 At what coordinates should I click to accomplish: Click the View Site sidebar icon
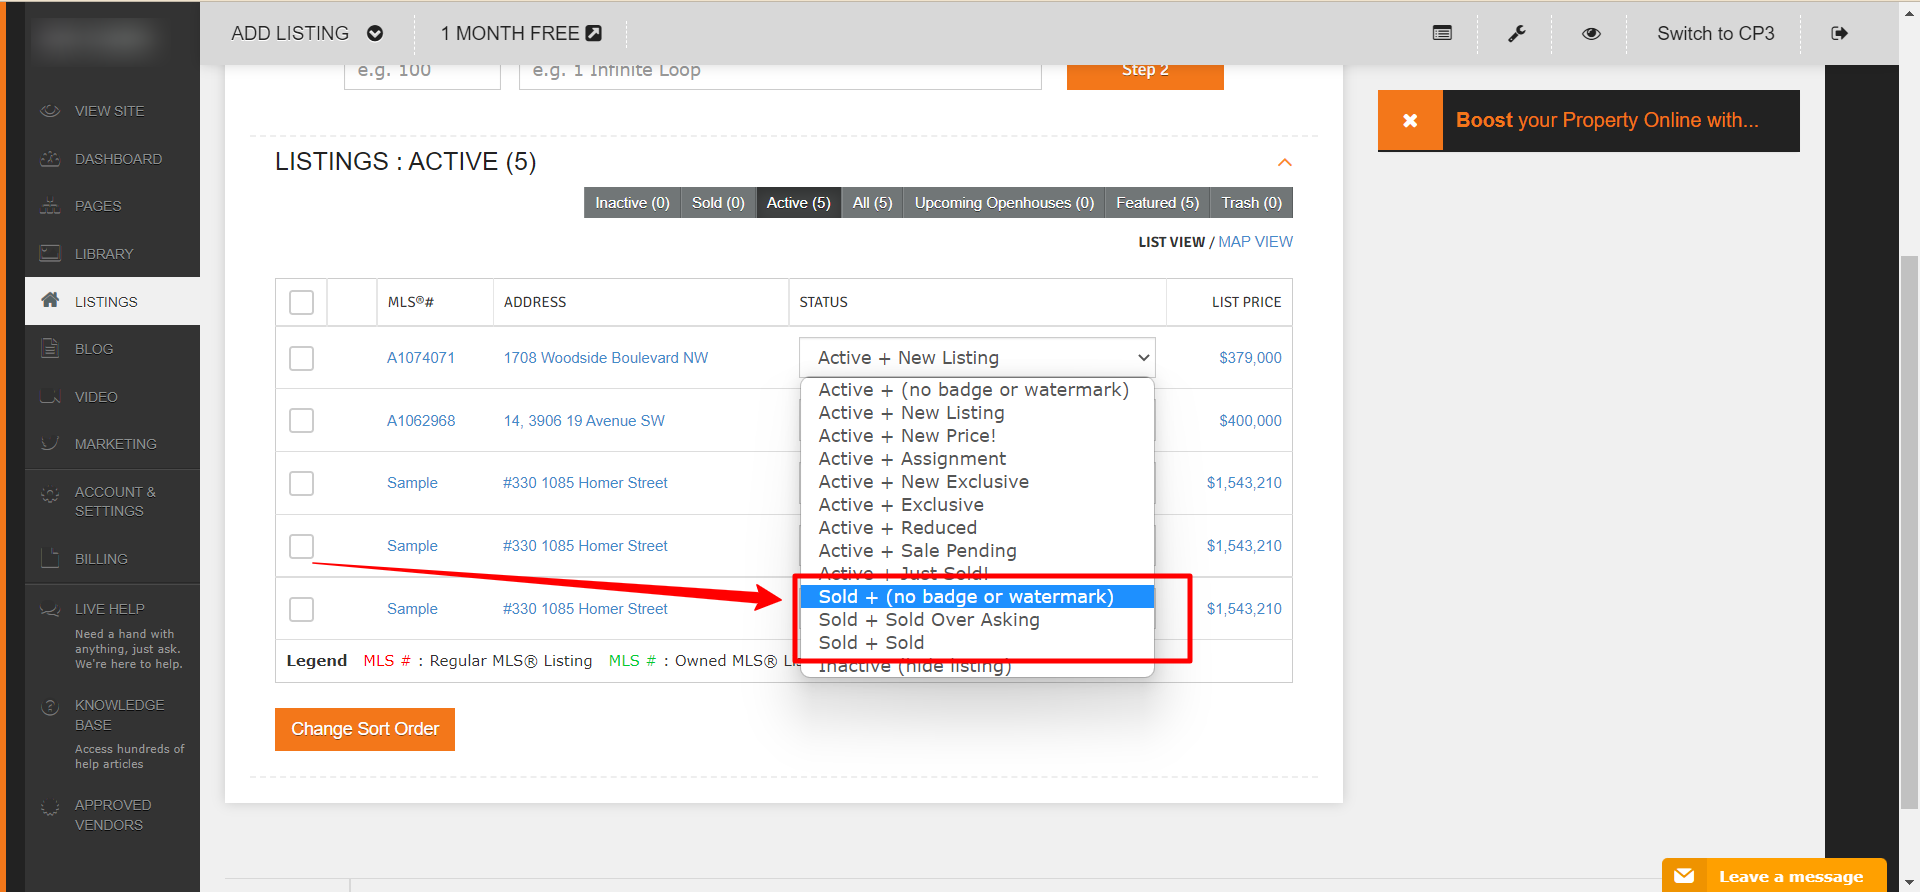coord(50,111)
